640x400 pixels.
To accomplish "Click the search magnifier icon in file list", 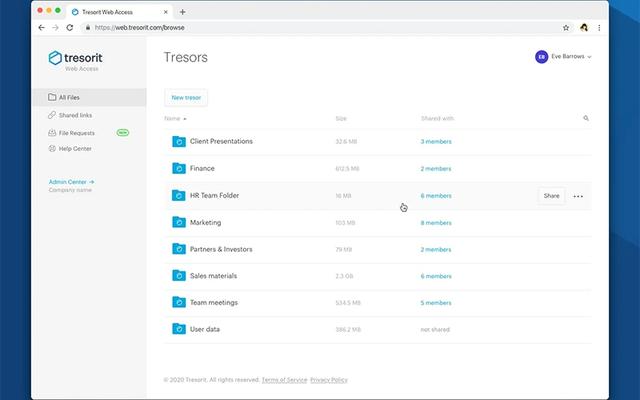I will (586, 118).
